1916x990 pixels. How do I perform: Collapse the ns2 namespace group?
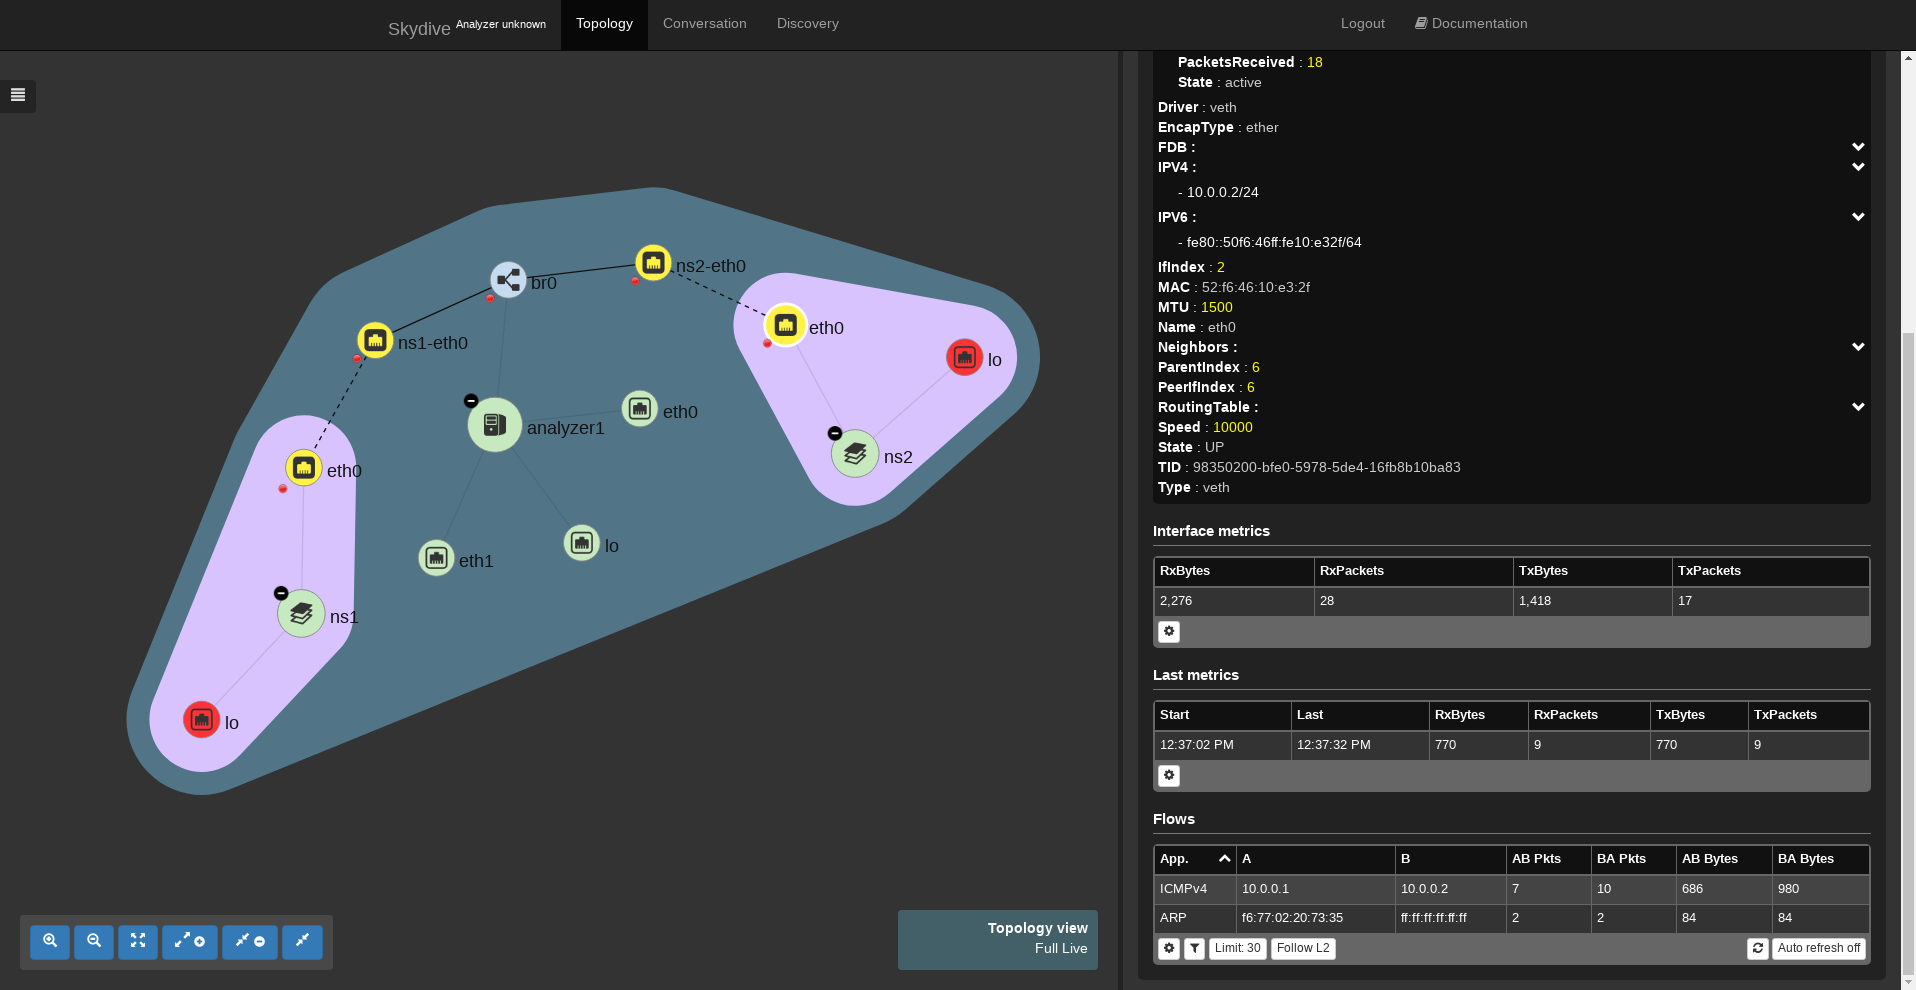pos(835,433)
